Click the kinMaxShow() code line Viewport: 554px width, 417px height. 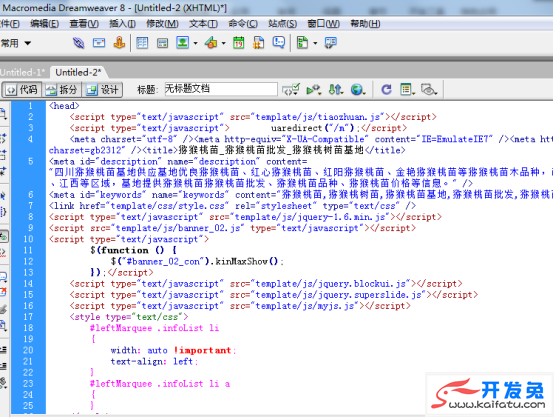(x=197, y=262)
